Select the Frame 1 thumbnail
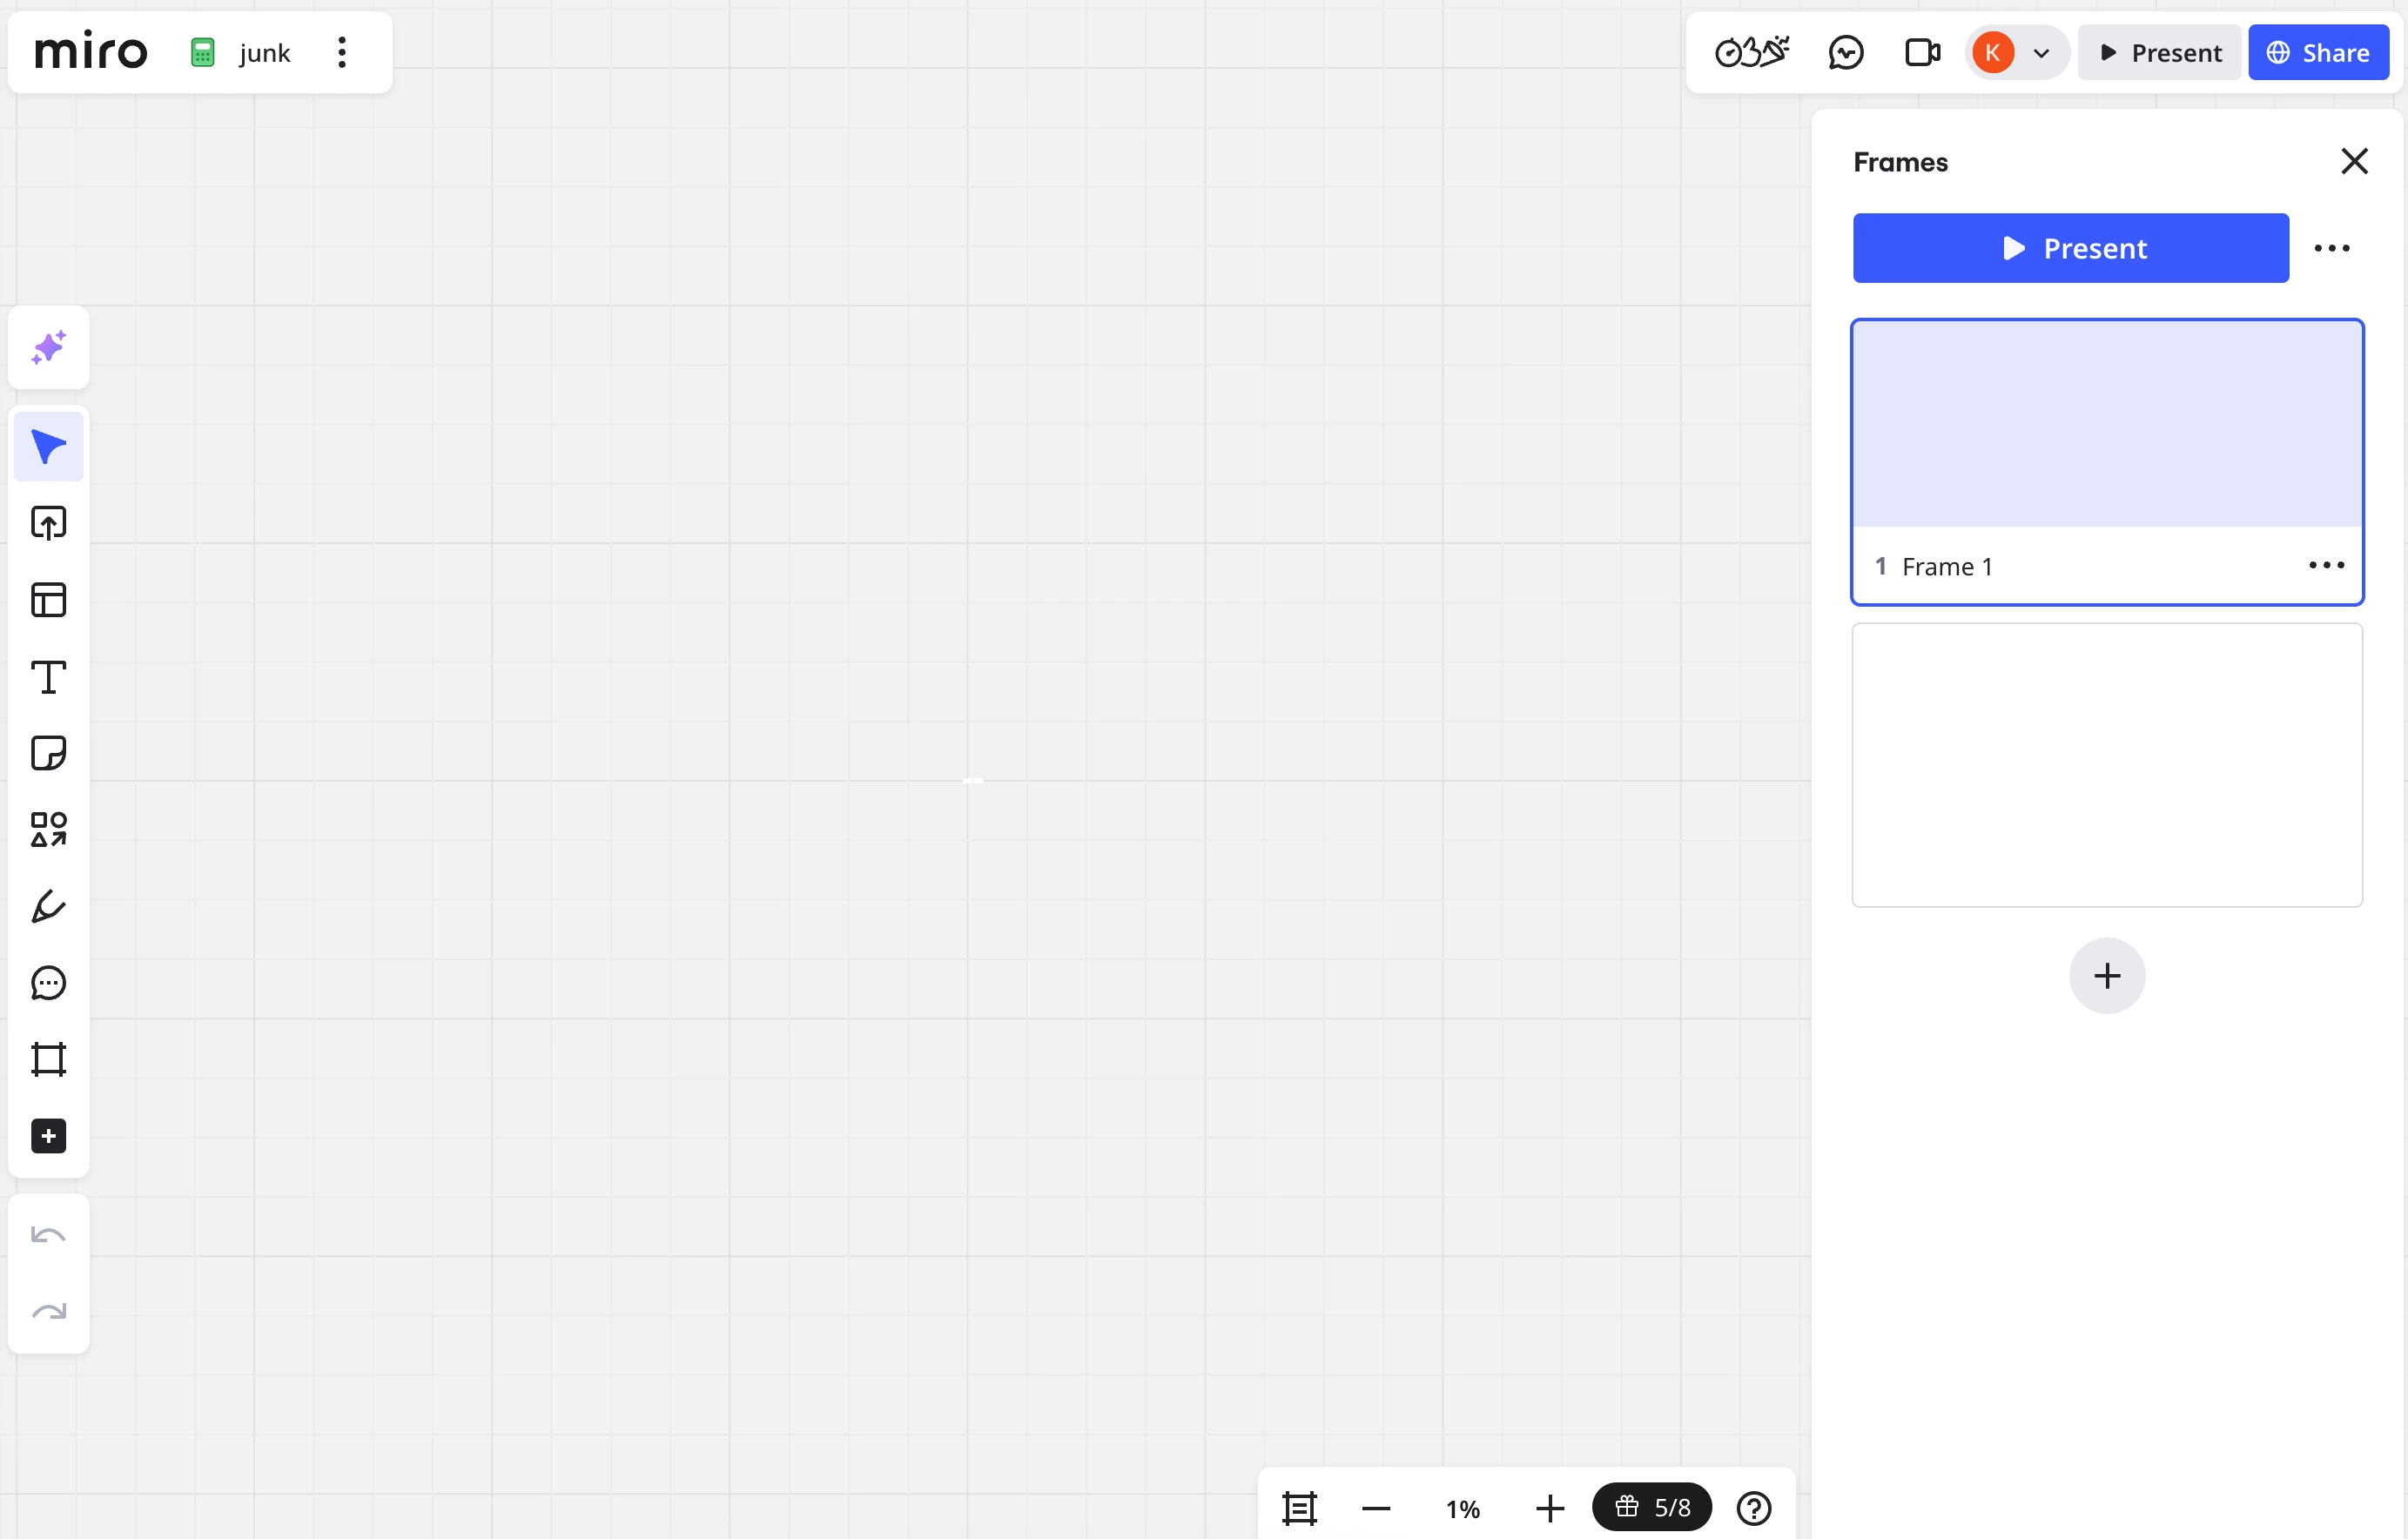 click(x=2108, y=424)
